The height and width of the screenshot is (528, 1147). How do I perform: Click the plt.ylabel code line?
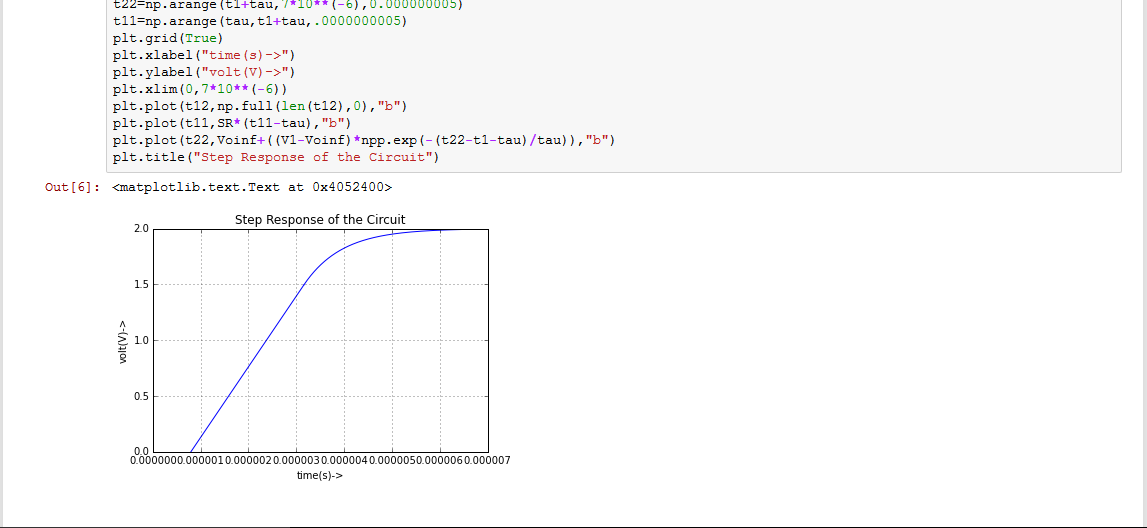(x=204, y=72)
